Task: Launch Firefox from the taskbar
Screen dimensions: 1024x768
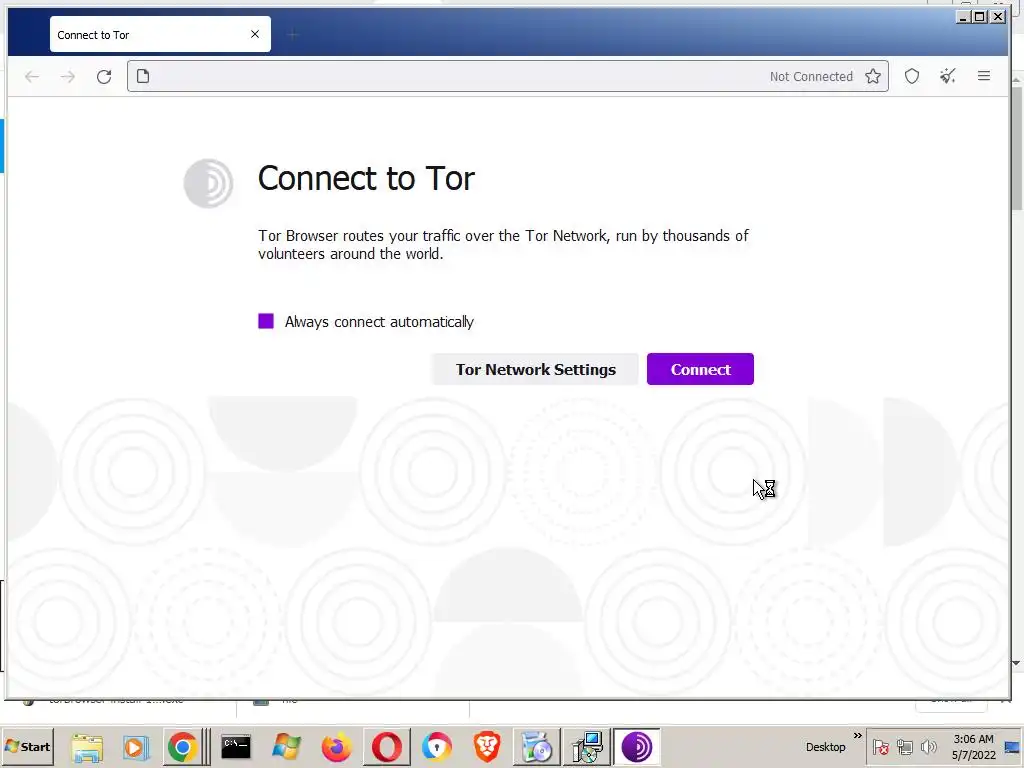Action: click(336, 747)
